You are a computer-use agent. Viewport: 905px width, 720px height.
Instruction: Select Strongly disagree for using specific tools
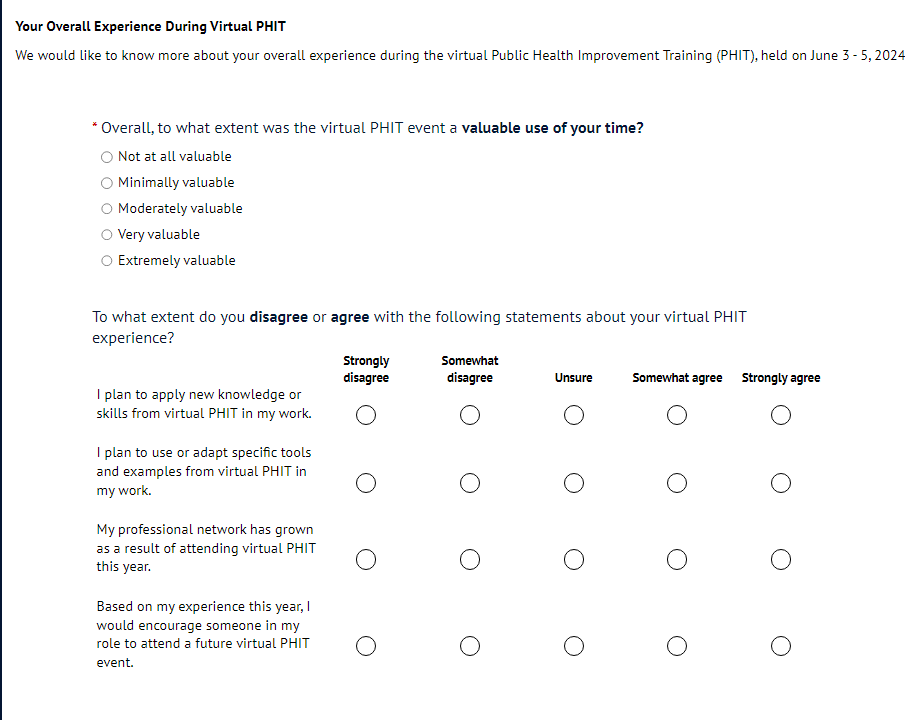click(x=366, y=483)
